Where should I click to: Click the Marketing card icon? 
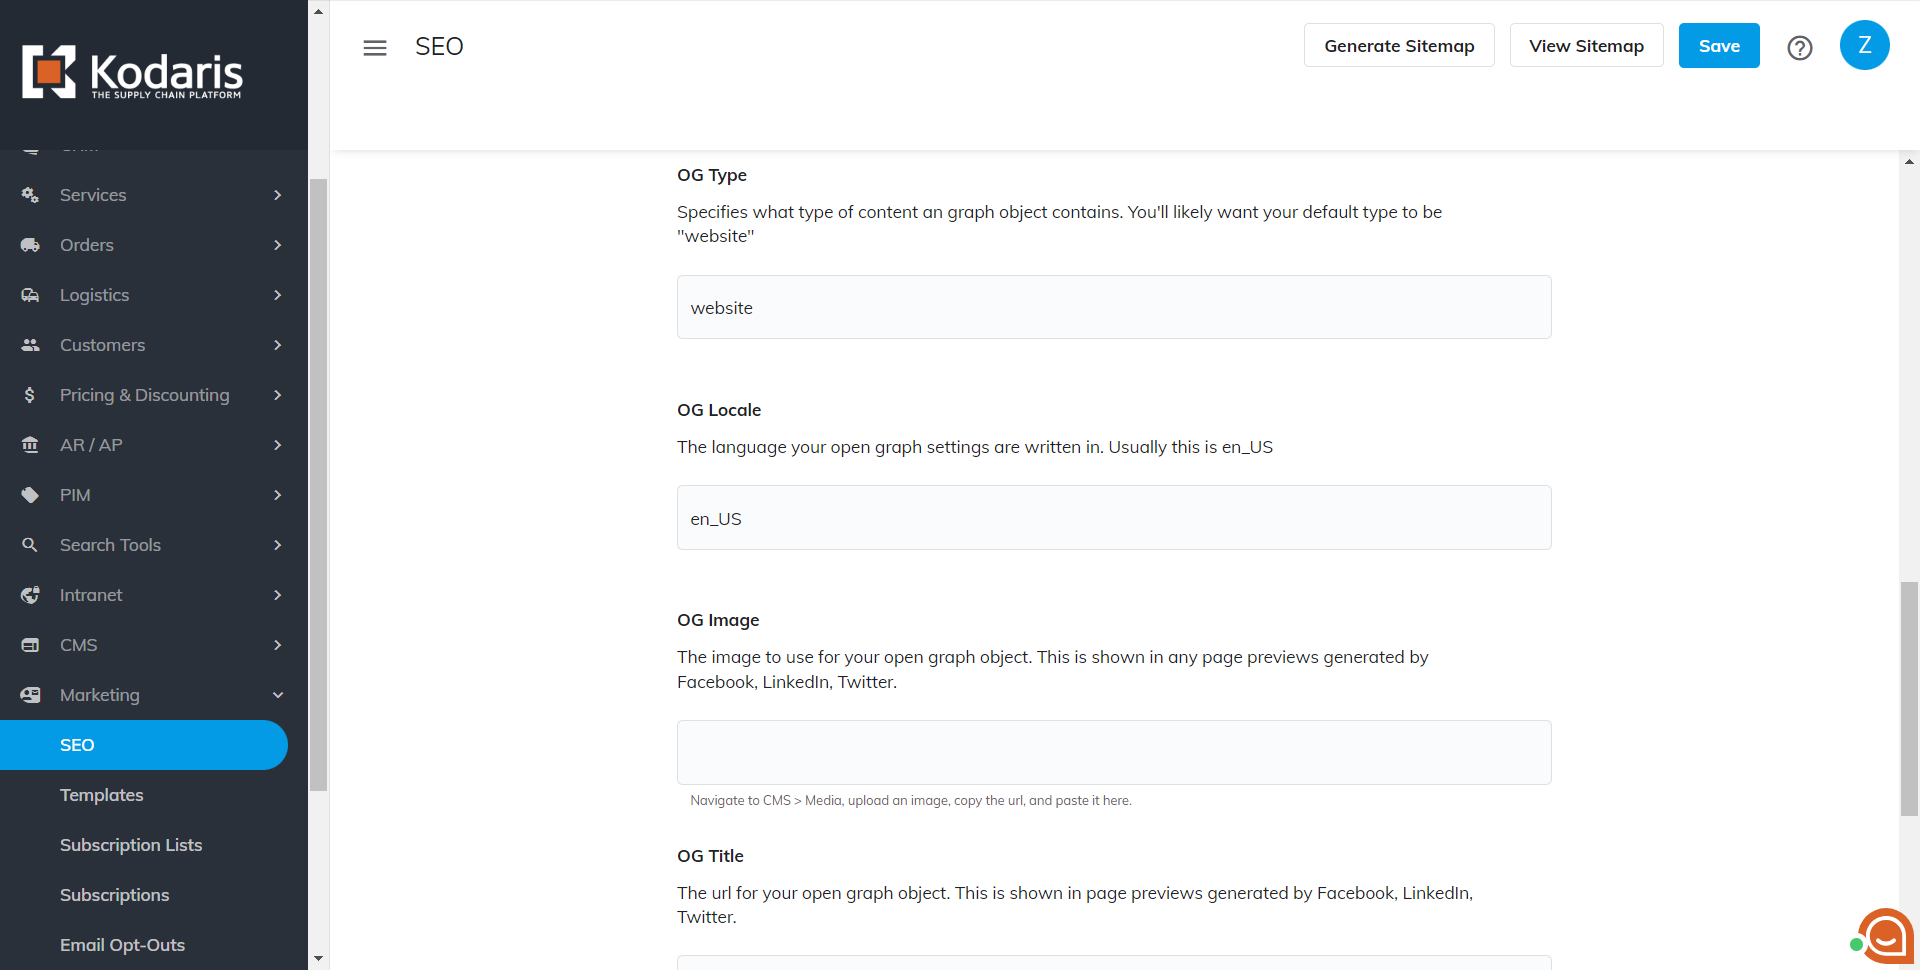(x=30, y=695)
